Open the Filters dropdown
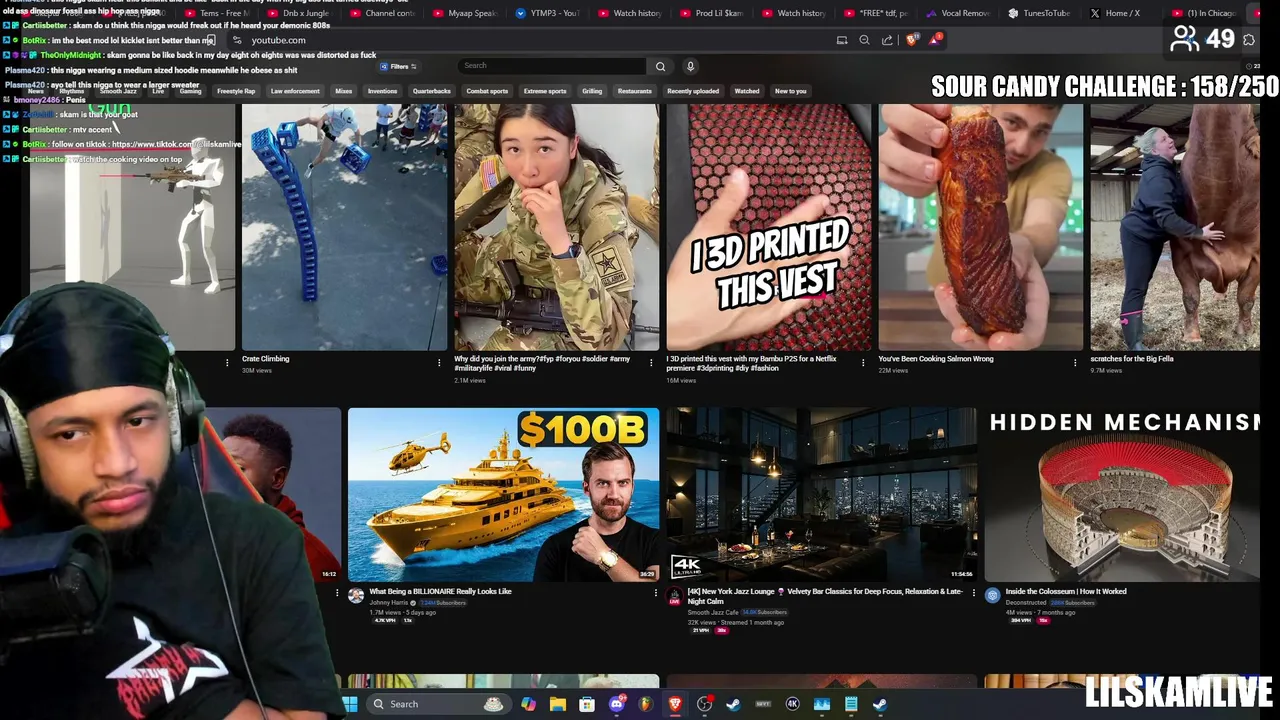This screenshot has height=720, width=1280. point(398,66)
